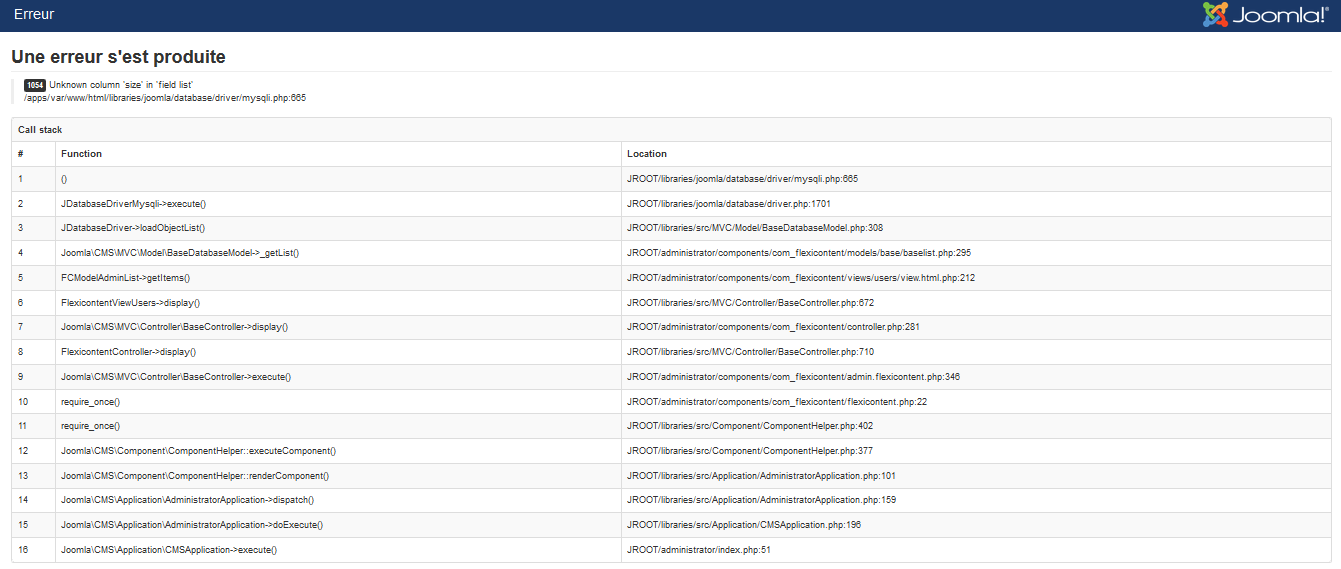Viewport: 1341px width, 569px height.
Task: Click the Location column header
Action: (647, 154)
